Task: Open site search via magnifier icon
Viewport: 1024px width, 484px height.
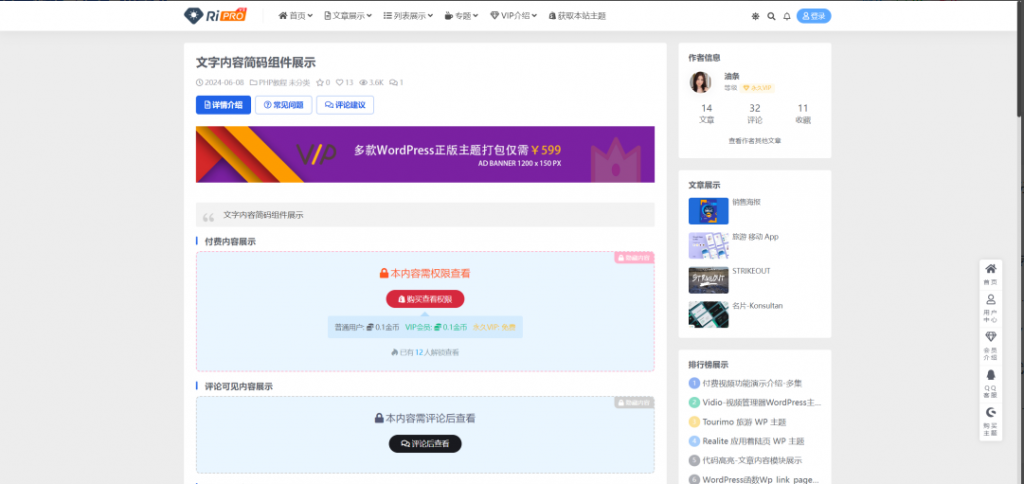Action: tap(771, 16)
